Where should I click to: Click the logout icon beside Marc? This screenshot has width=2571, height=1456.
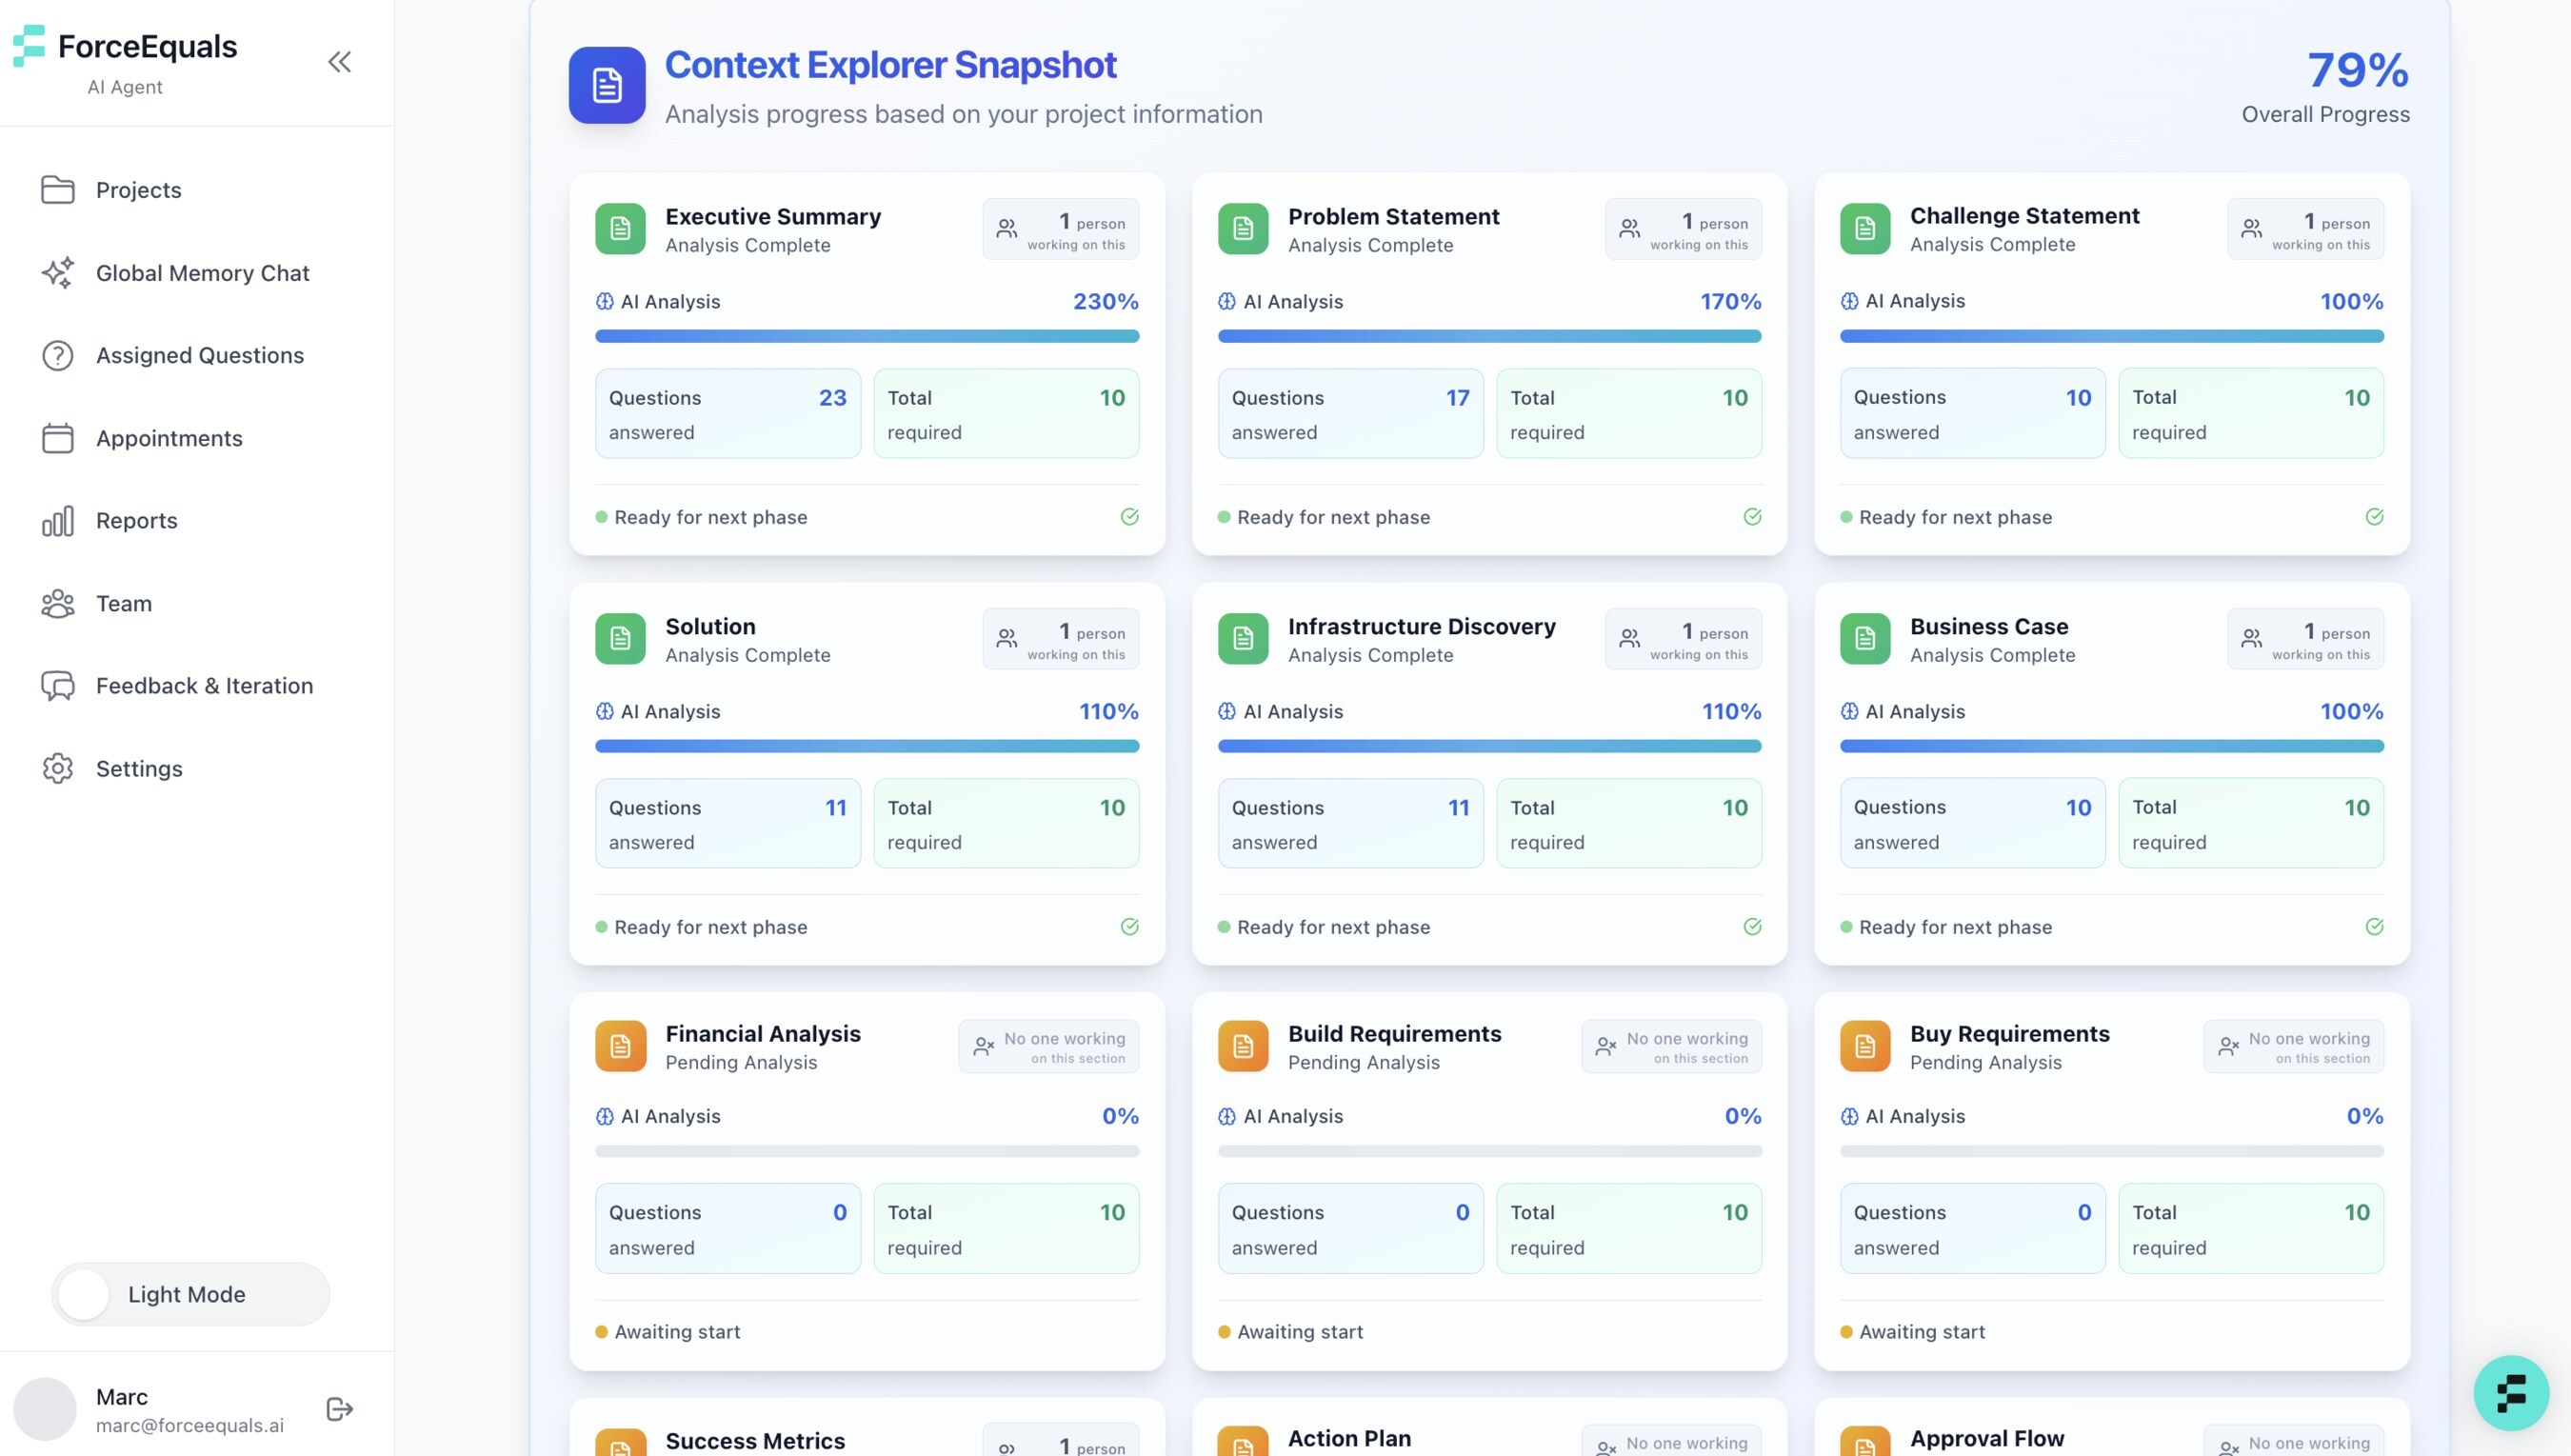point(339,1409)
